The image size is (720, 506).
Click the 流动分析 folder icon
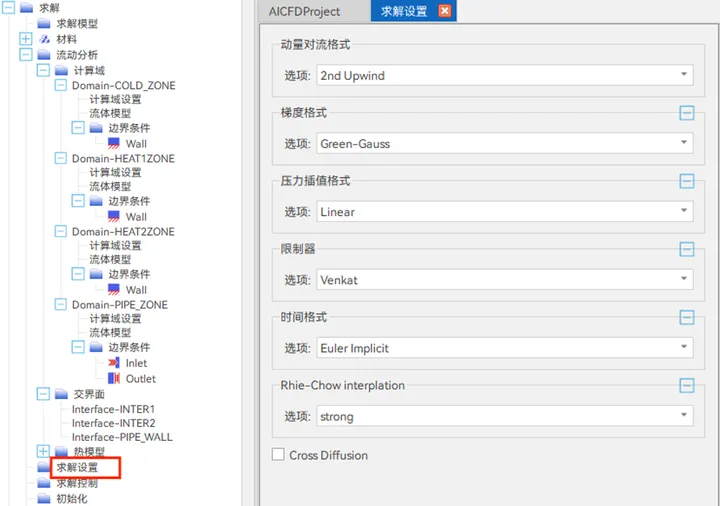(x=44, y=55)
